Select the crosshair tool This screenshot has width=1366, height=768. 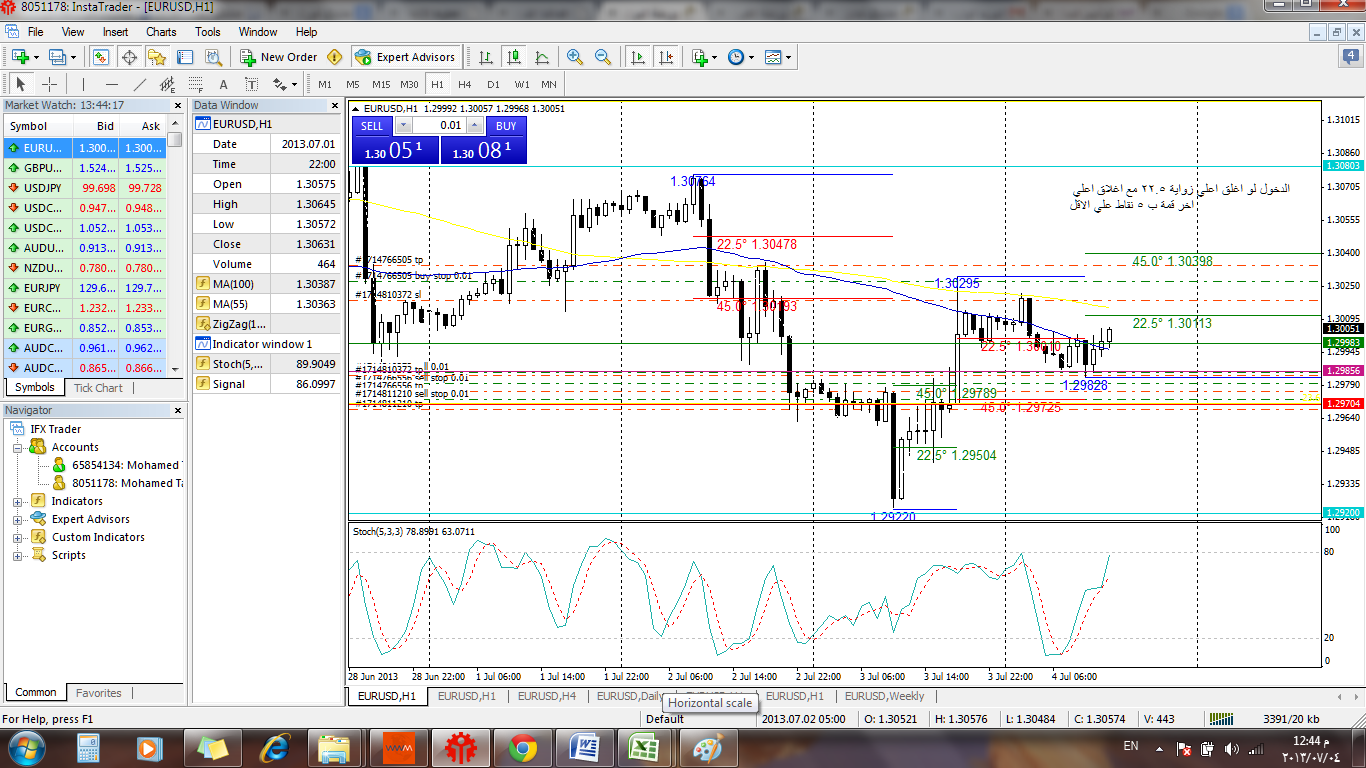(x=49, y=84)
